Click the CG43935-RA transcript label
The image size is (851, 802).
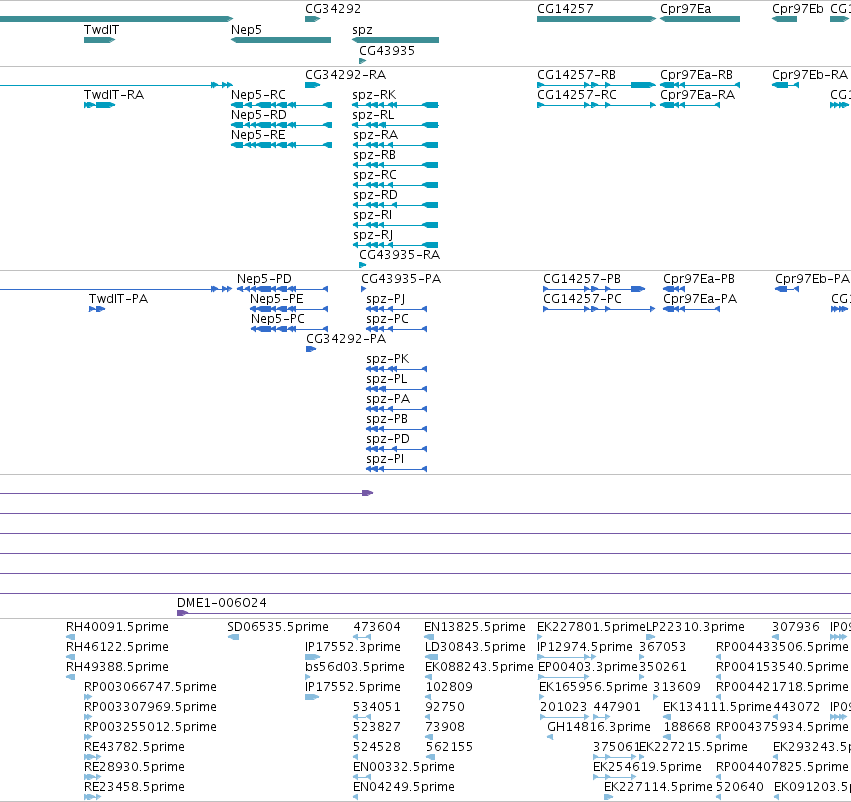(399, 255)
